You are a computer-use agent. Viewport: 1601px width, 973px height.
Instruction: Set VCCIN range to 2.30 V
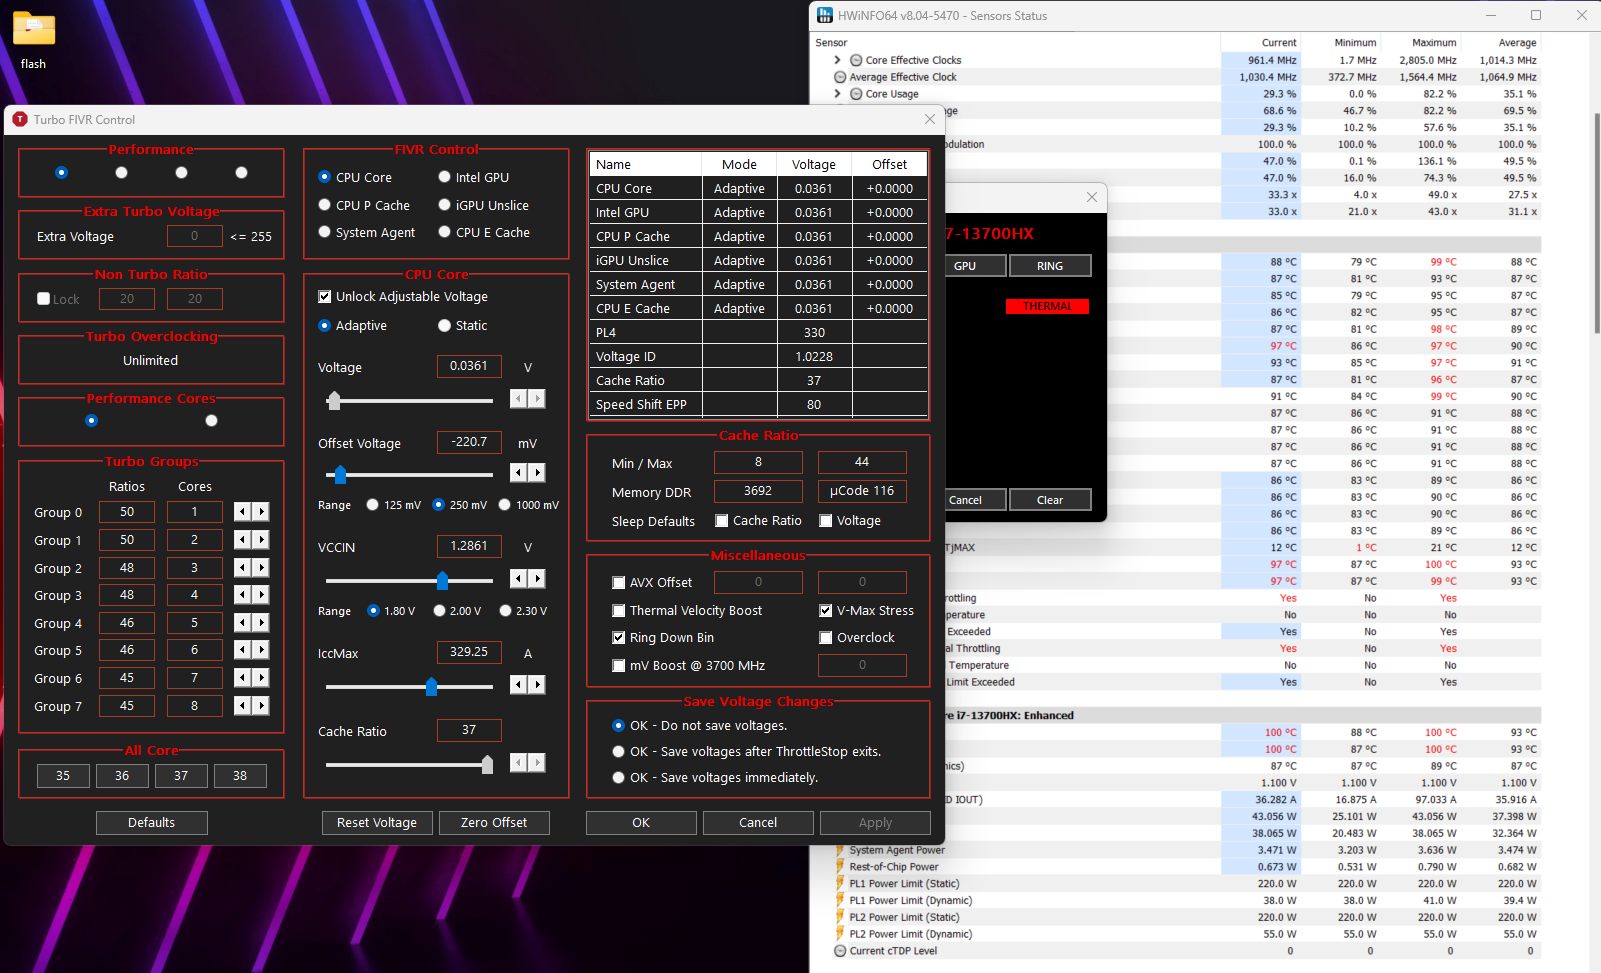coord(505,611)
